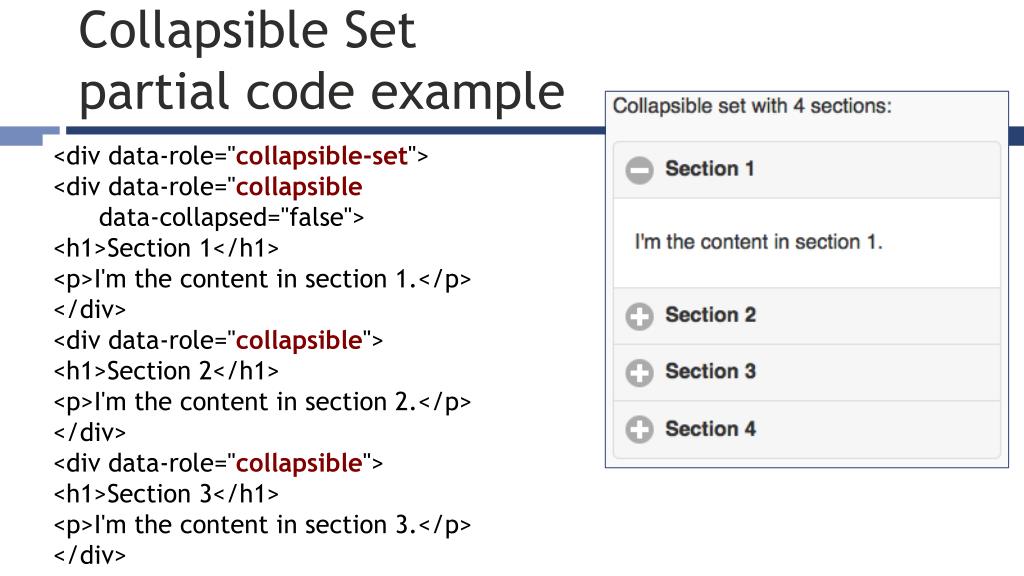Click the section 2 paragraph code line
This screenshot has width=1024, height=576.
pos(262,402)
